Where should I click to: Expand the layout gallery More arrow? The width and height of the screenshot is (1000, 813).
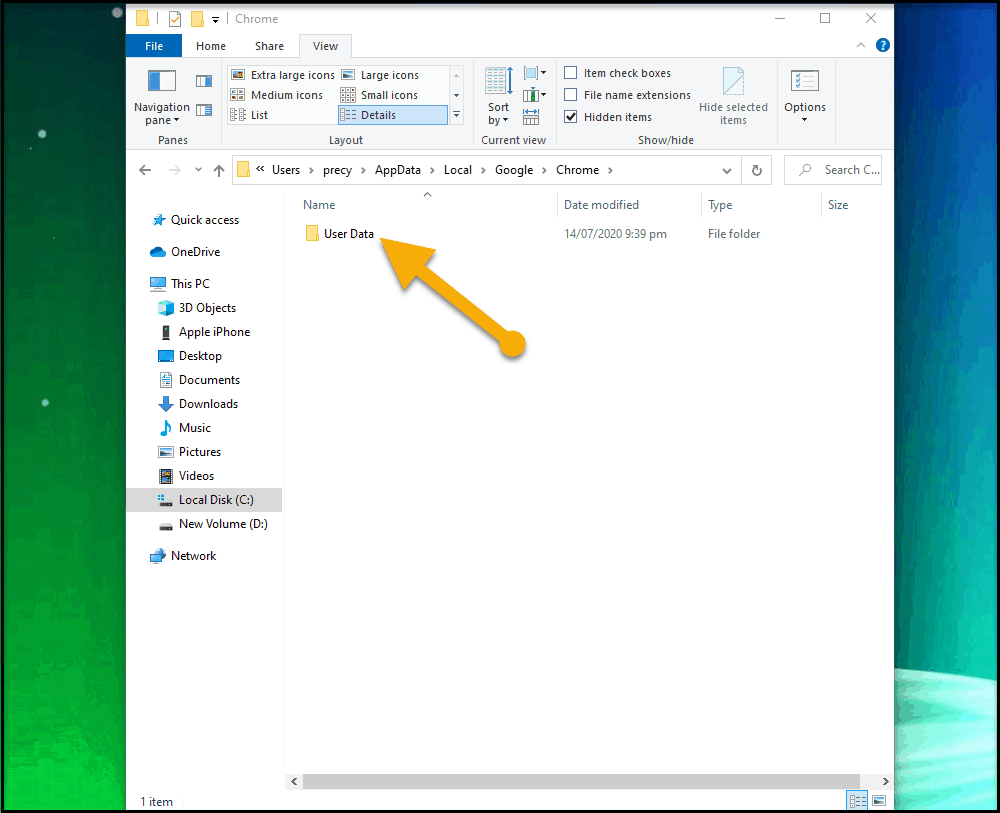[457, 115]
